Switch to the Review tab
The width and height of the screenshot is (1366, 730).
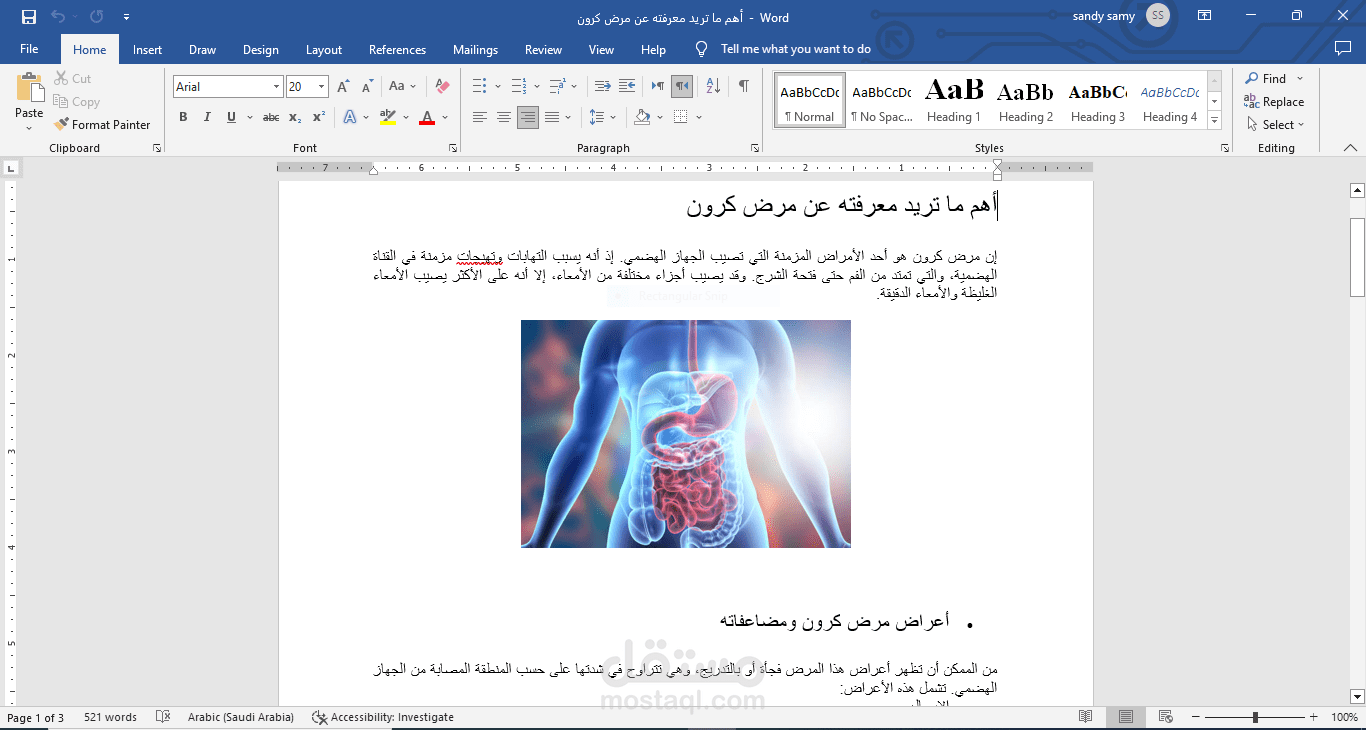[x=543, y=50]
